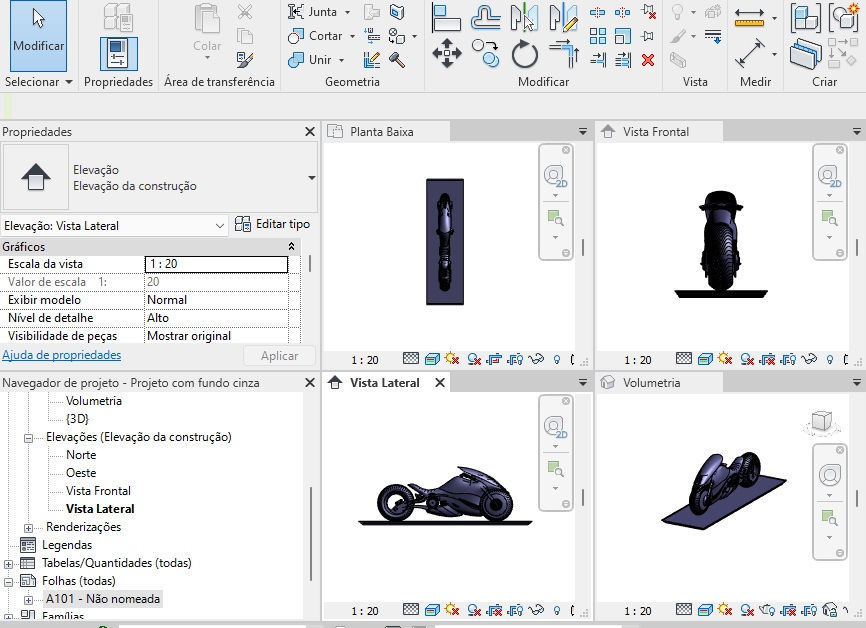
Task: Click the Unpin tool with red X
Action: point(648,12)
